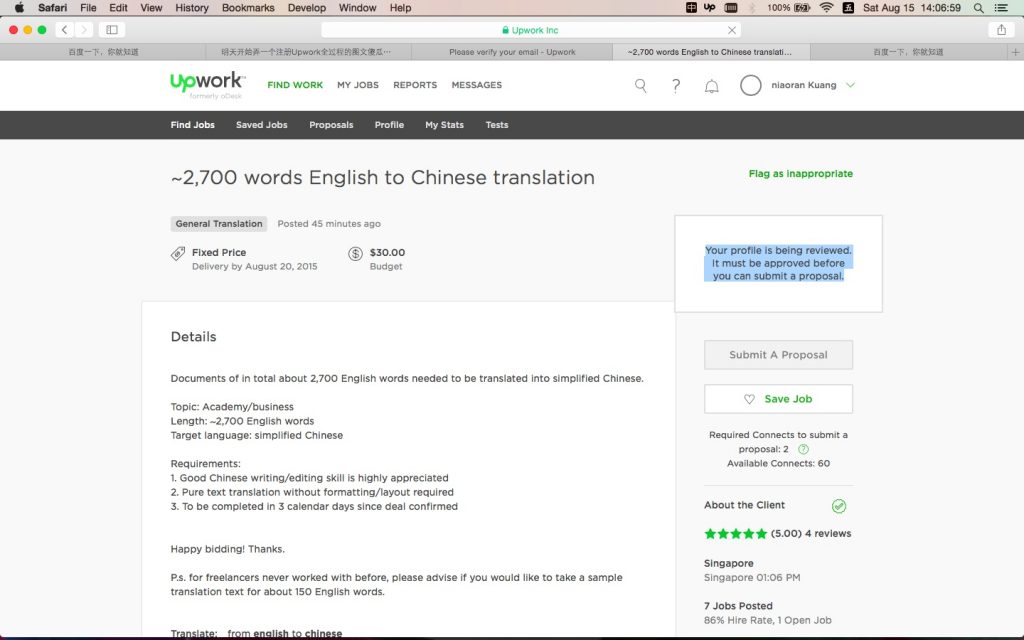The width and height of the screenshot is (1024, 640).
Task: Click the Safari address bar field
Action: (530, 30)
